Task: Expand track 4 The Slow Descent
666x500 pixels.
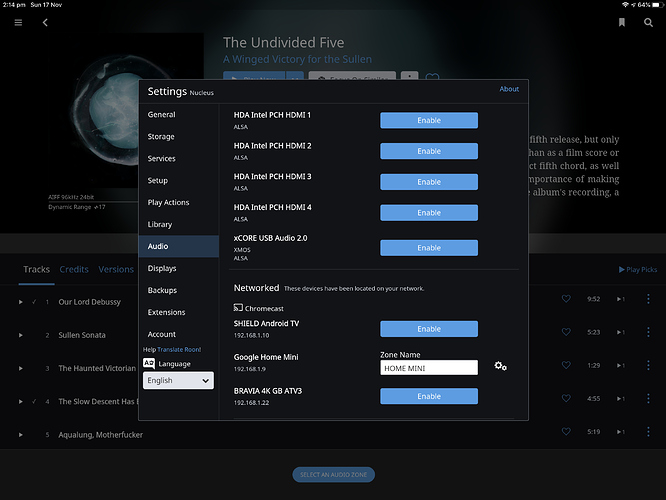Action: (20, 401)
